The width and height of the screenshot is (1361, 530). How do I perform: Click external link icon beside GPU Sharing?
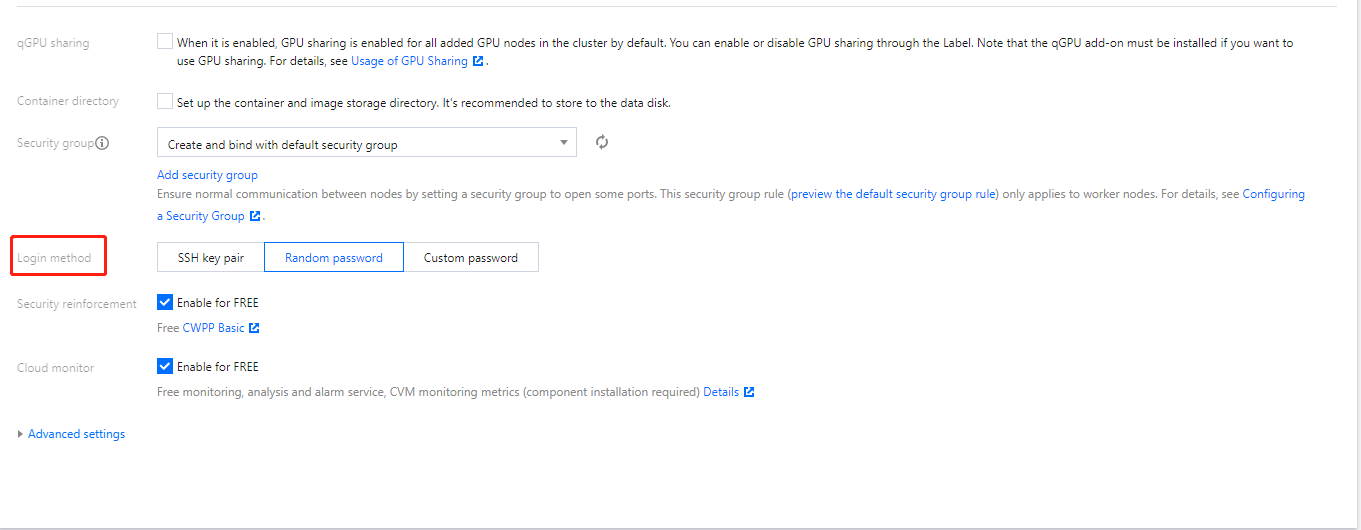click(x=478, y=62)
